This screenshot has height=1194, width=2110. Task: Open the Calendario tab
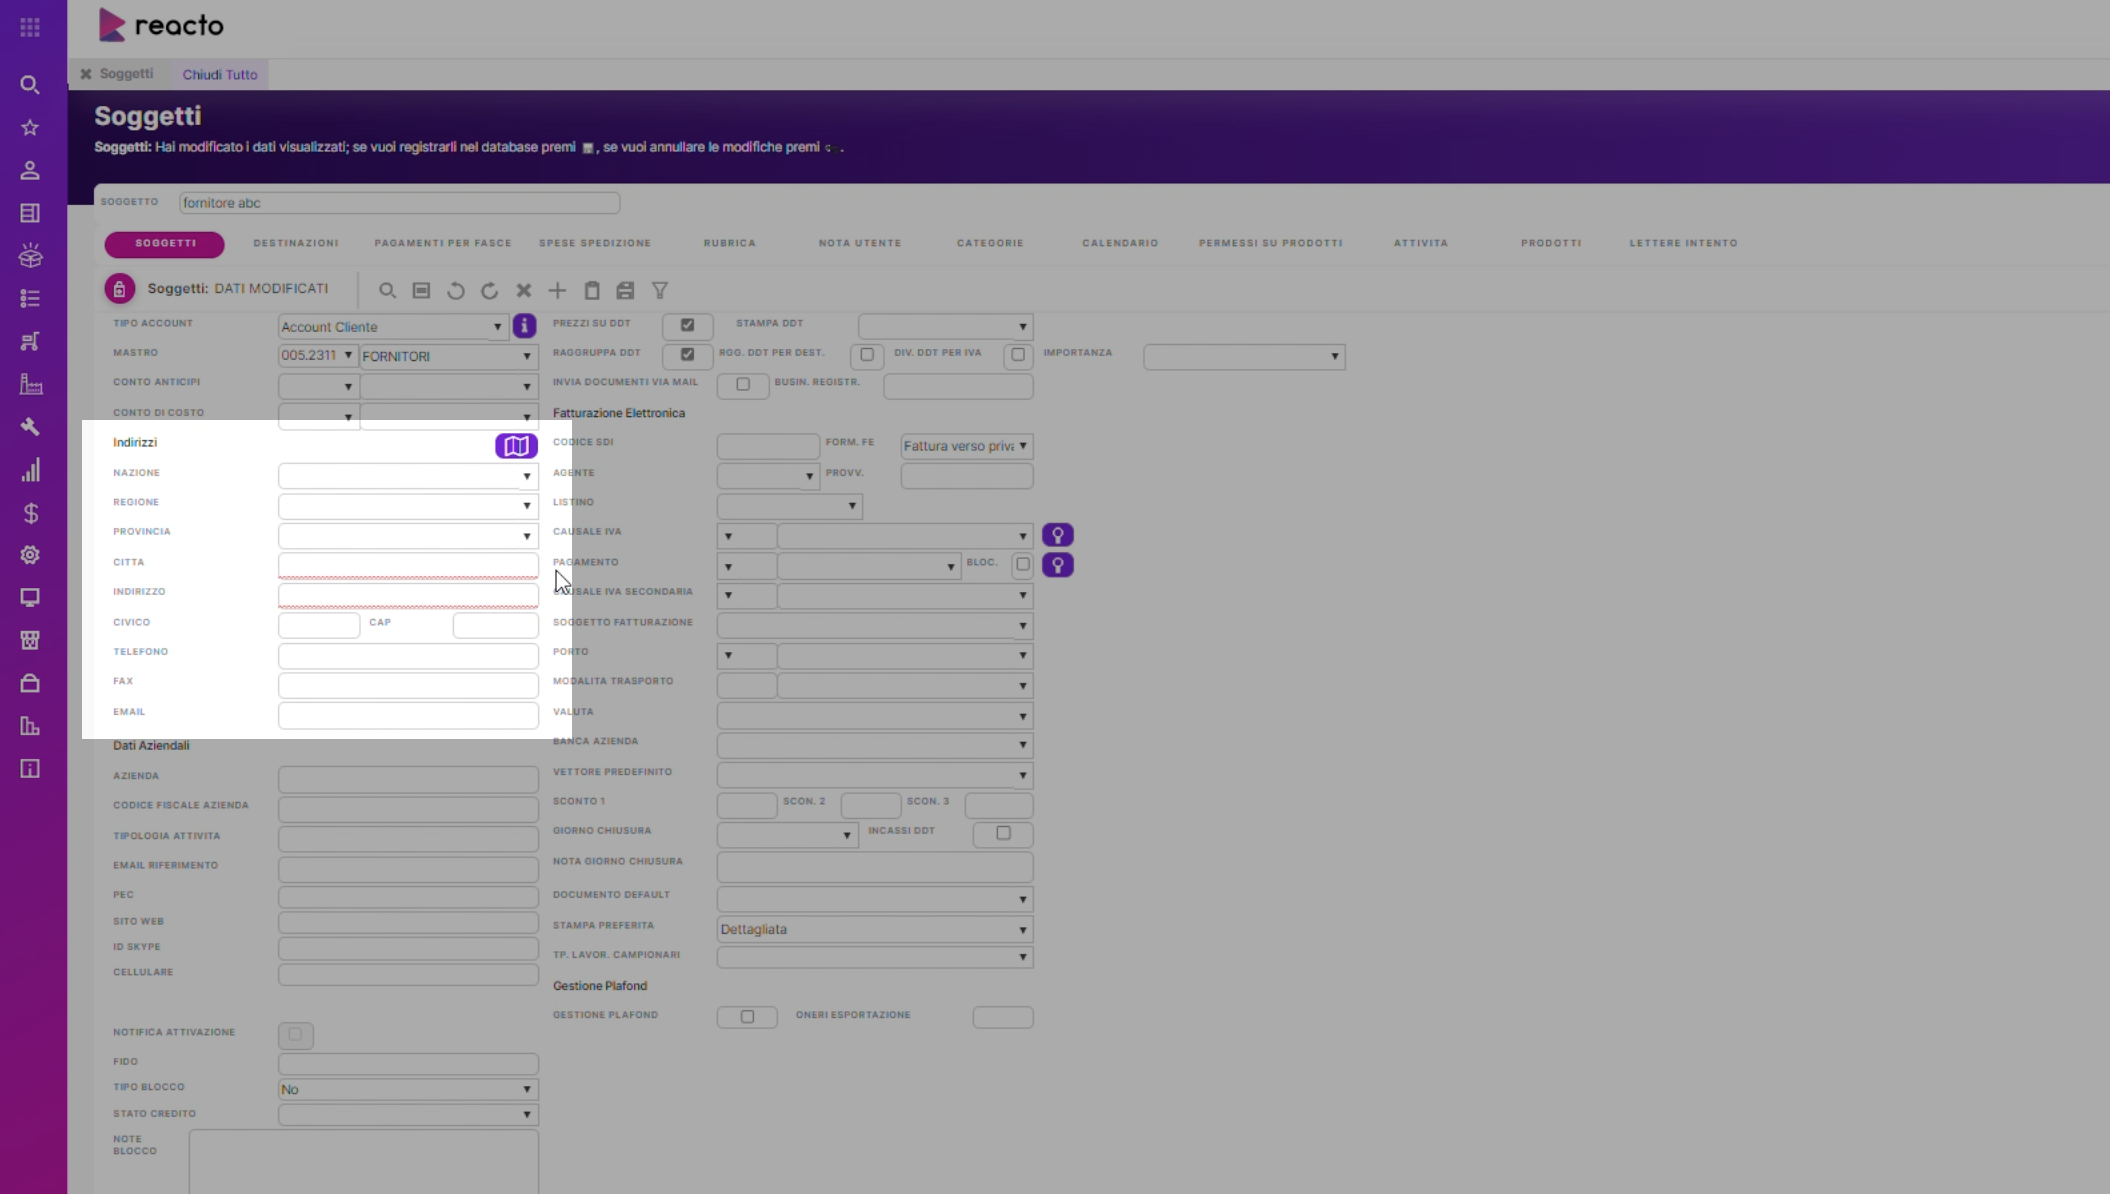1120,243
